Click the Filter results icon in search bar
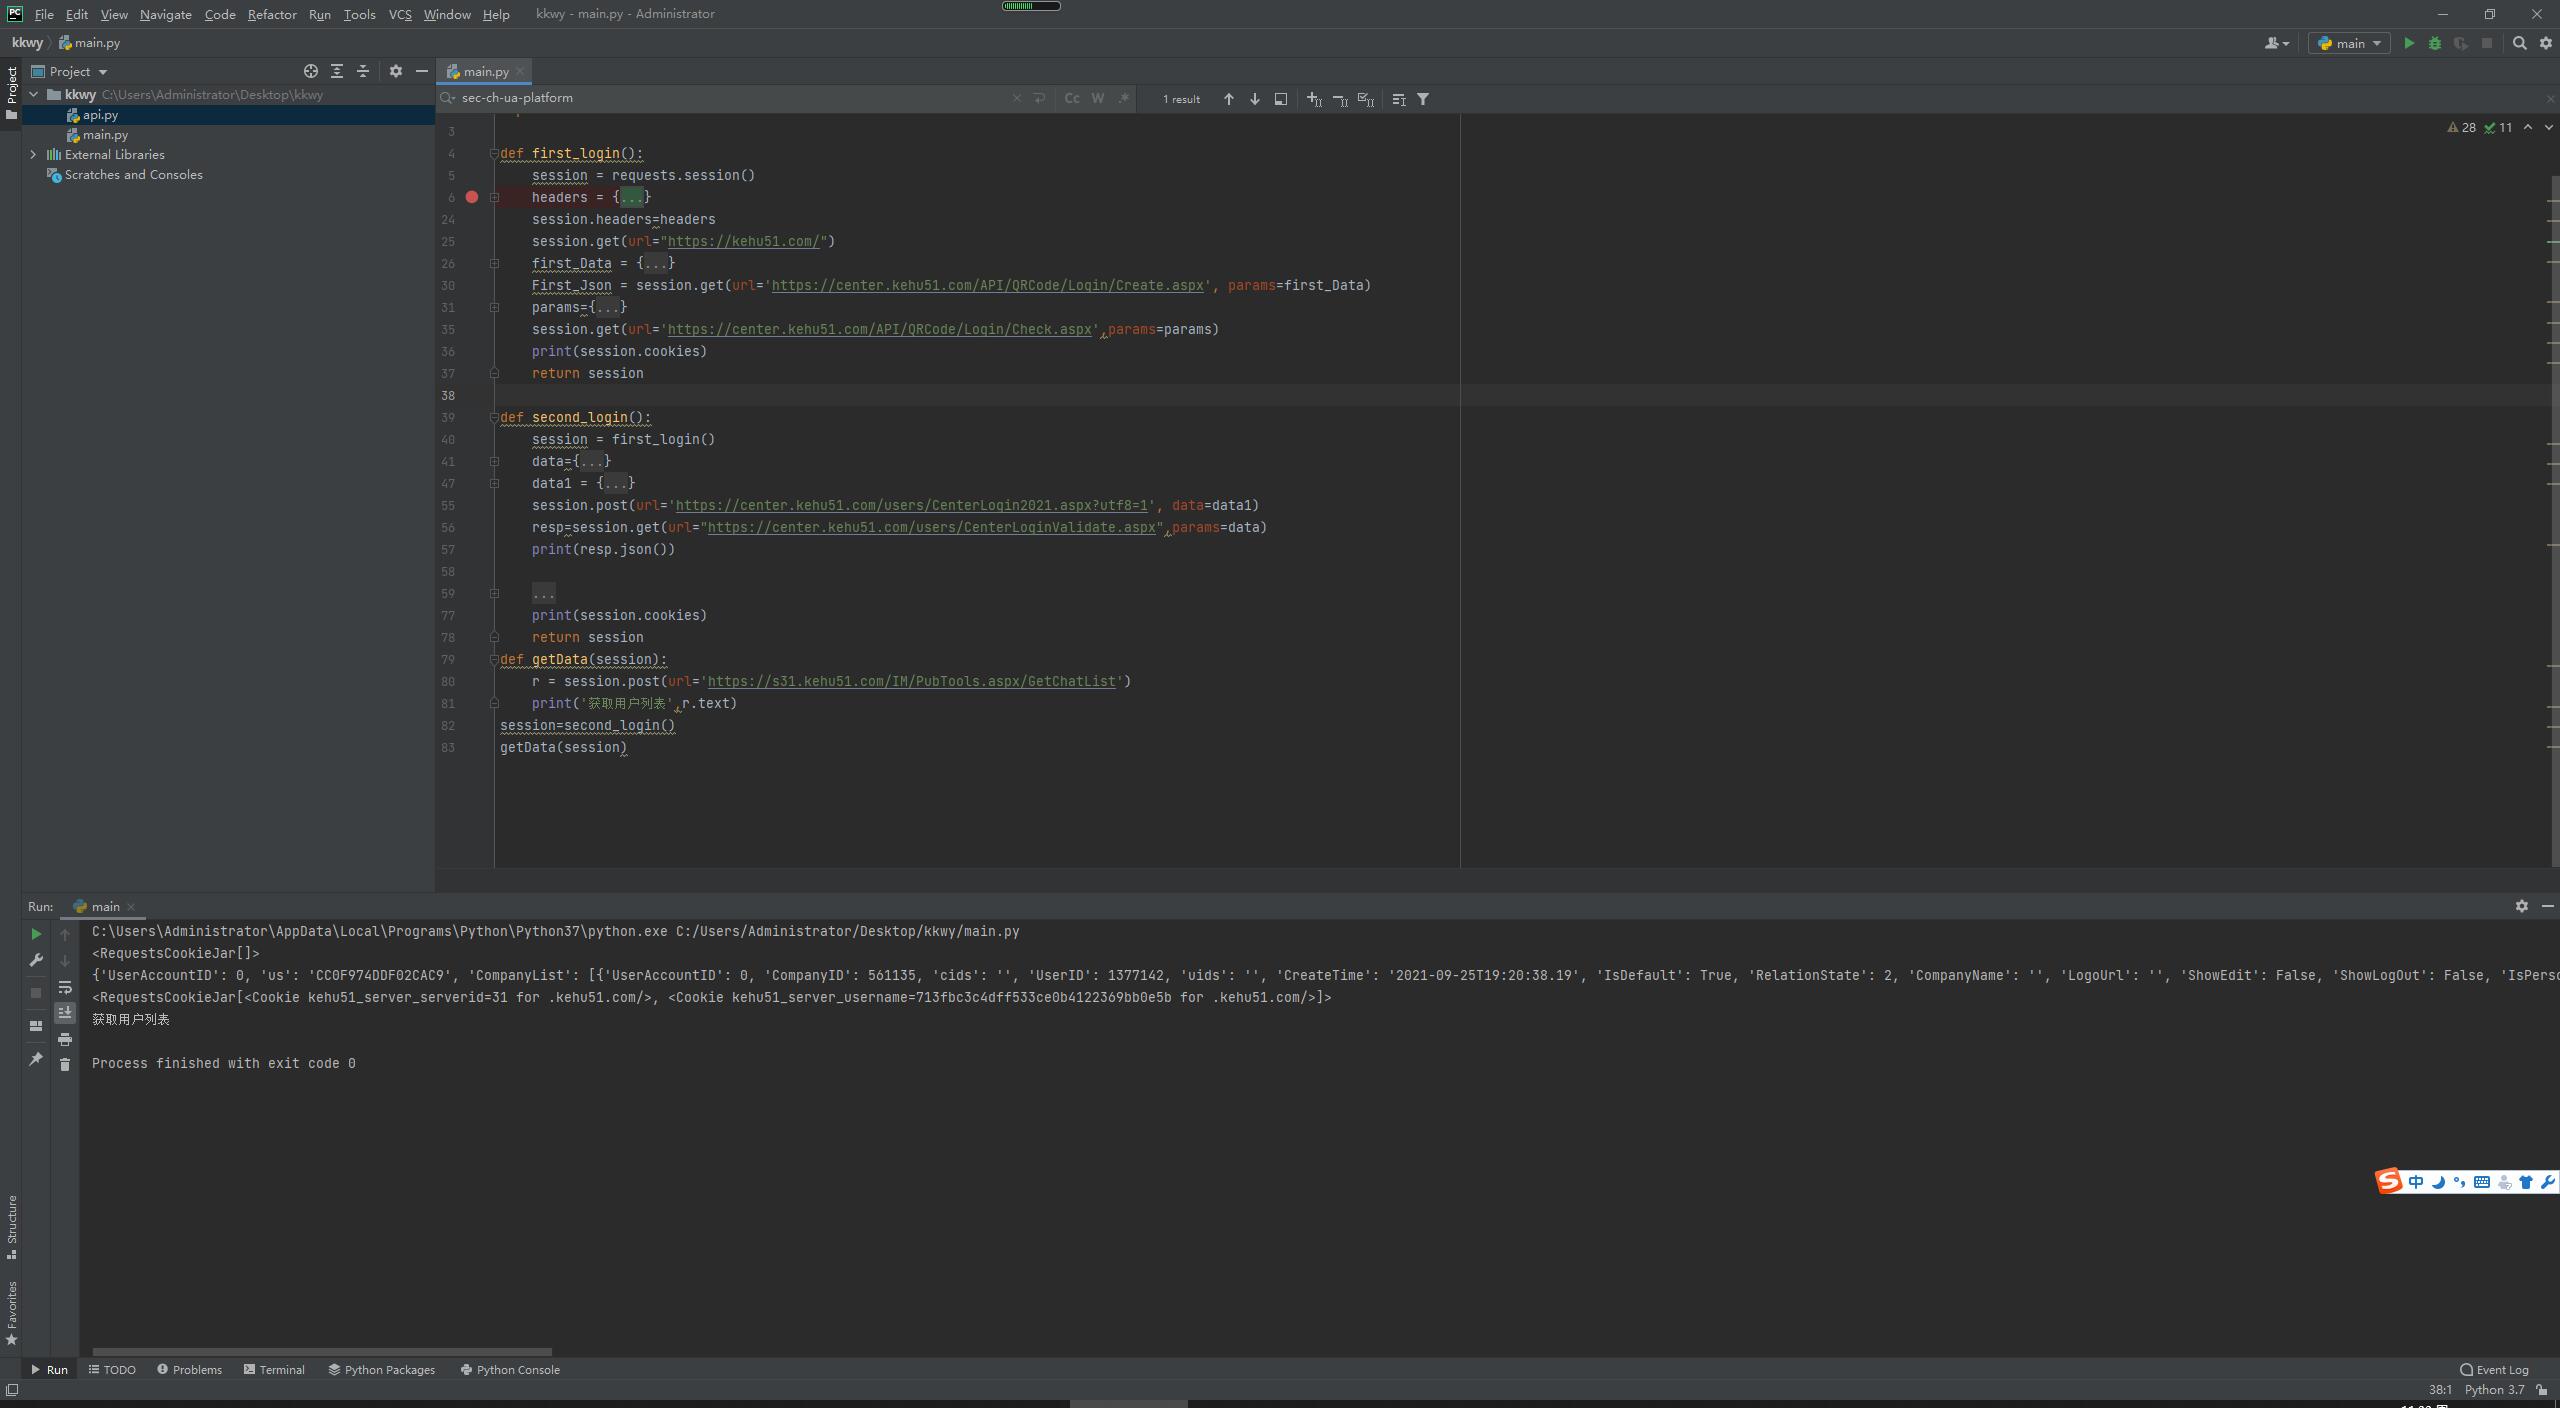 click(x=1423, y=97)
